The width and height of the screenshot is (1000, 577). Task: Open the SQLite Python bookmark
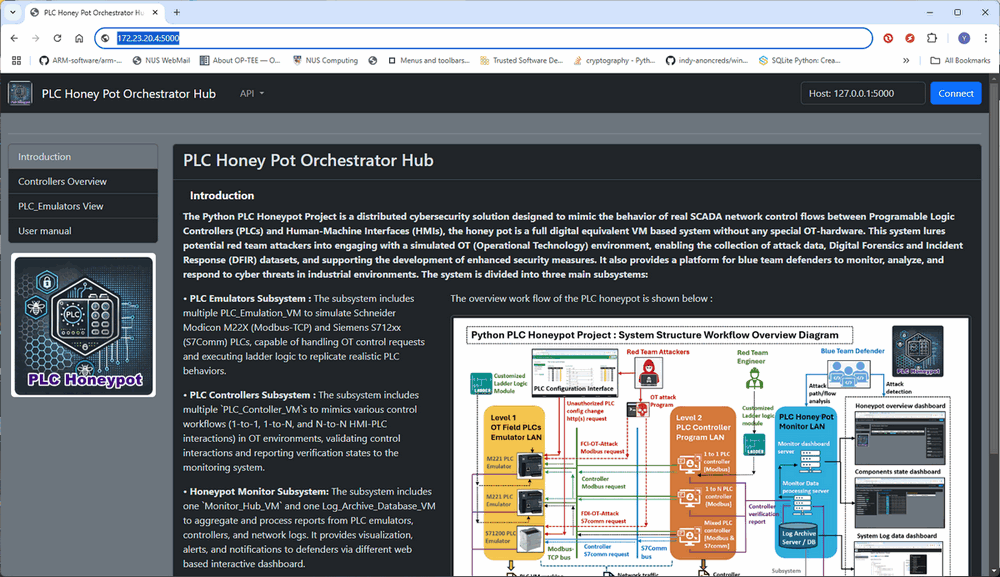tap(800, 61)
